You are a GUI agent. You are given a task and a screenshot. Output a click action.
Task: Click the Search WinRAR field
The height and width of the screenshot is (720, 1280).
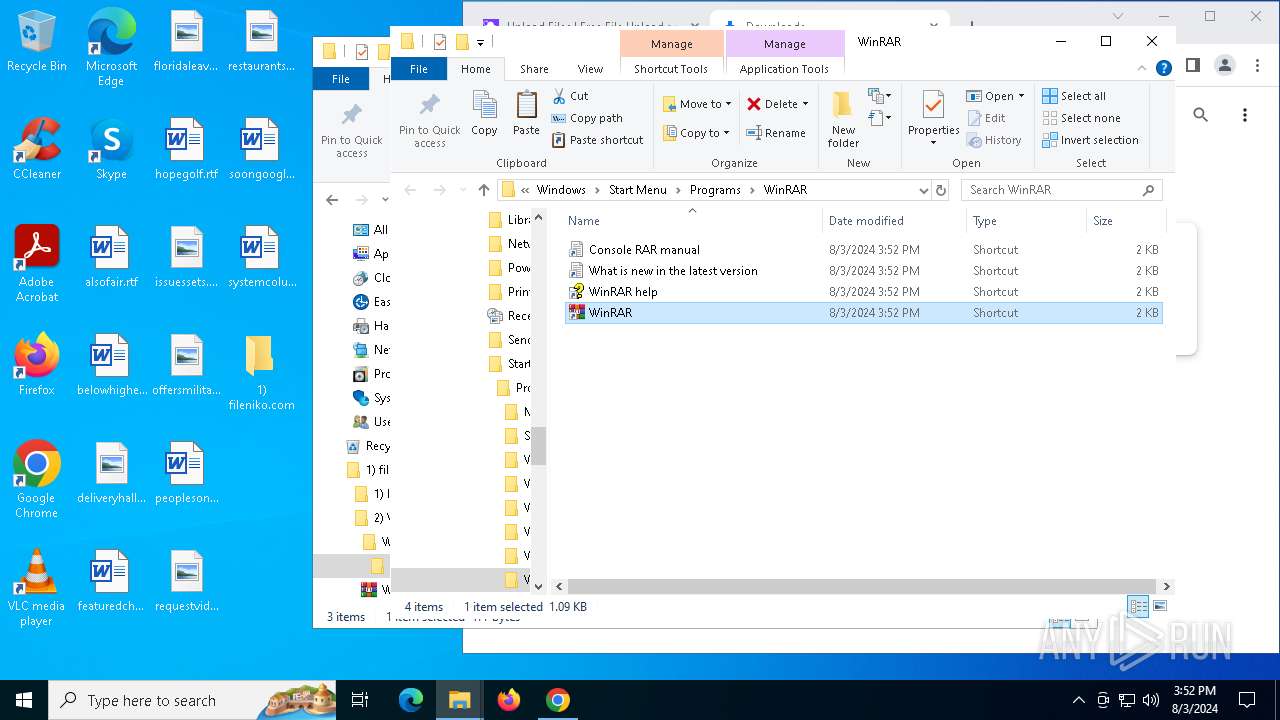[x=1062, y=190]
